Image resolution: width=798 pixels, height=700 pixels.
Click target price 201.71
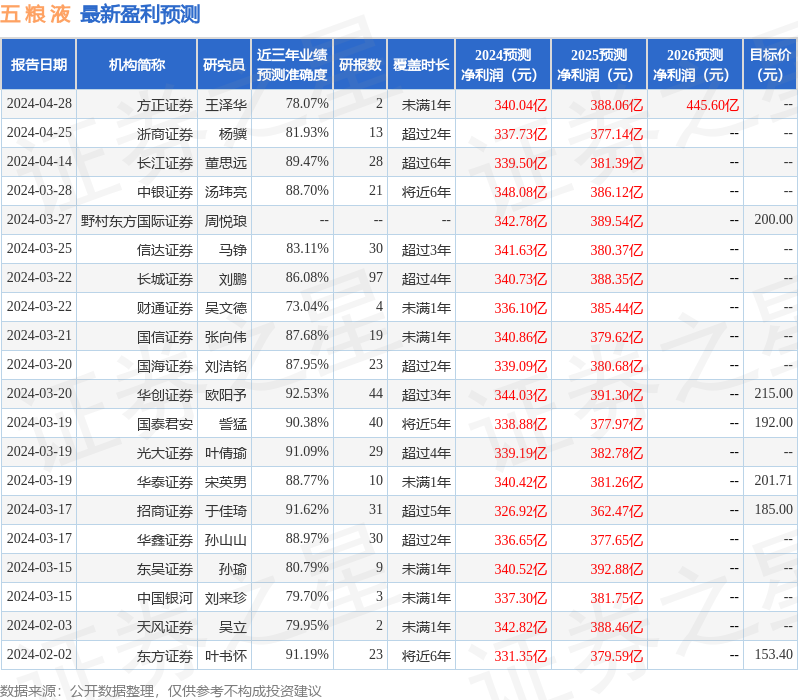point(774,481)
